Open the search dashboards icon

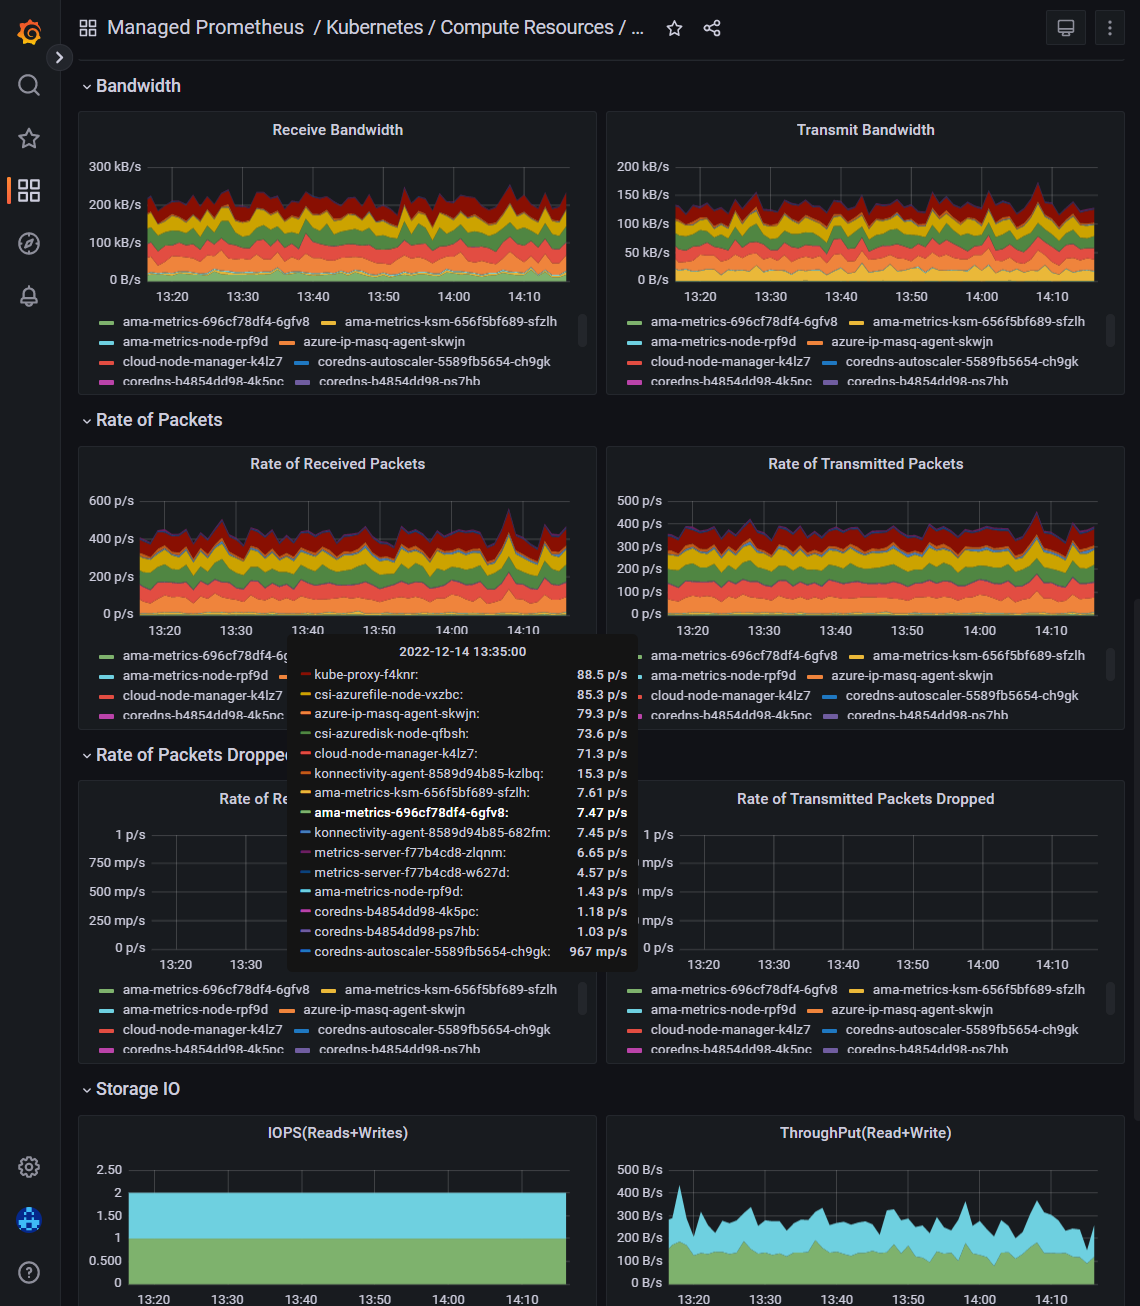[29, 85]
